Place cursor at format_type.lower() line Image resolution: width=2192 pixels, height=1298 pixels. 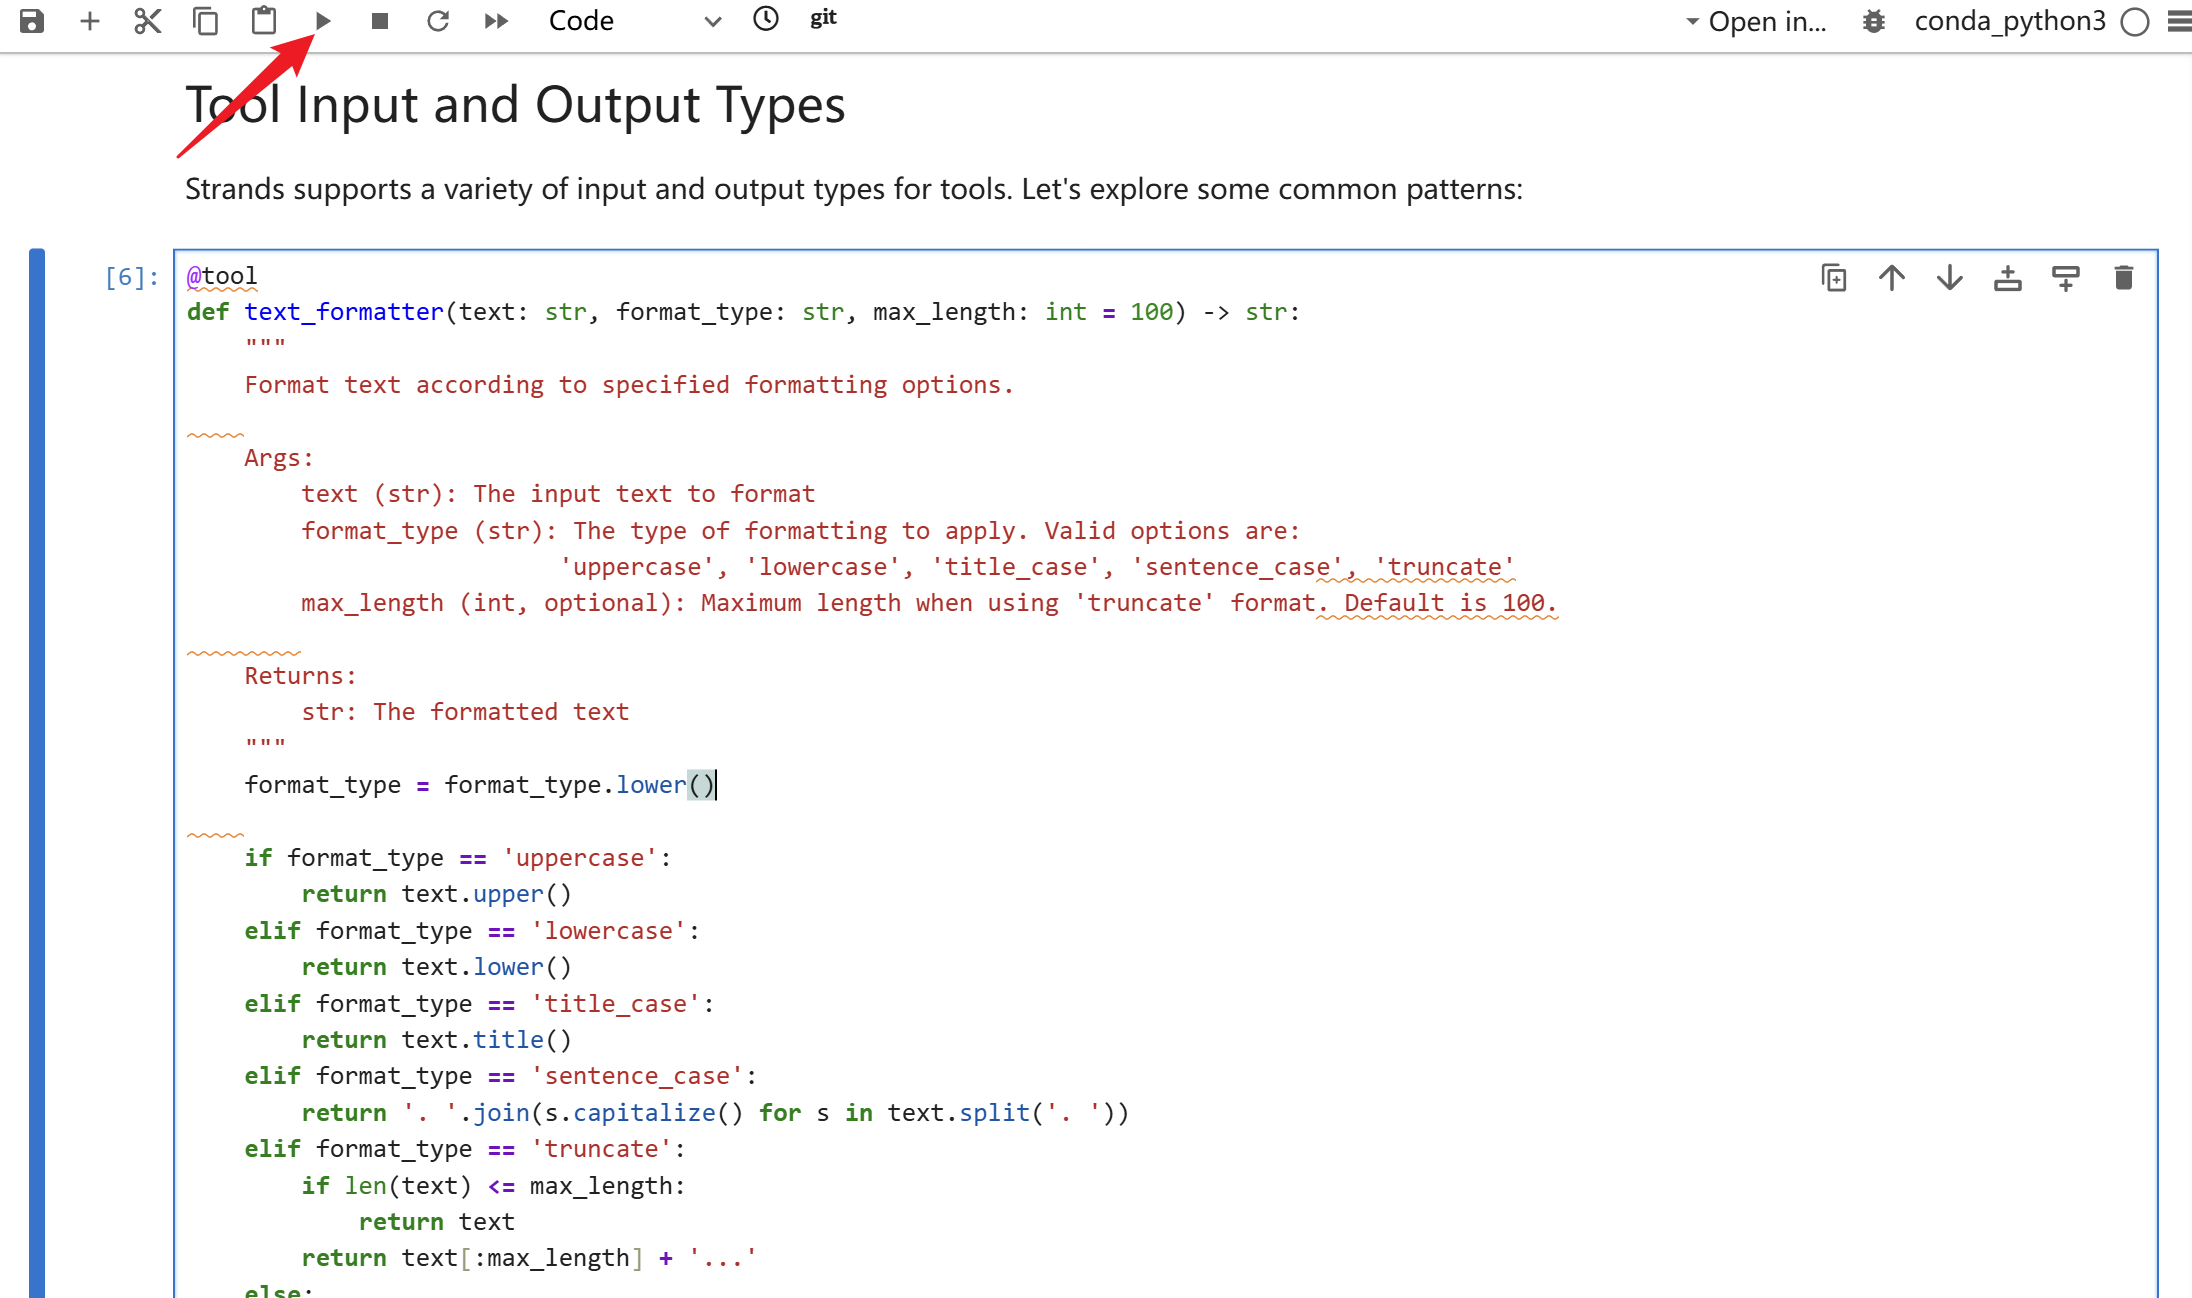point(480,785)
